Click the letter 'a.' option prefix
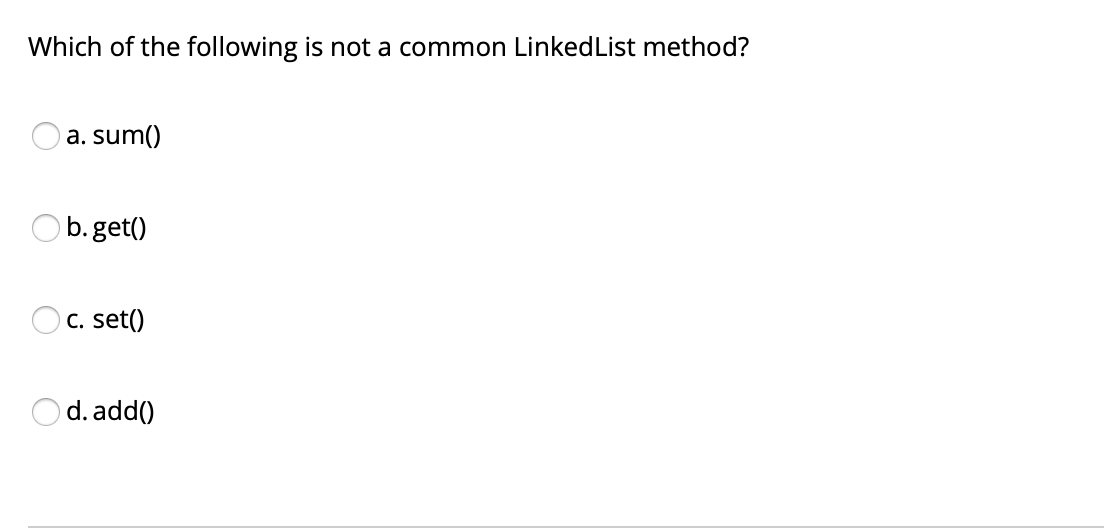The width and height of the screenshot is (1104, 532). pyautogui.click(x=76, y=136)
